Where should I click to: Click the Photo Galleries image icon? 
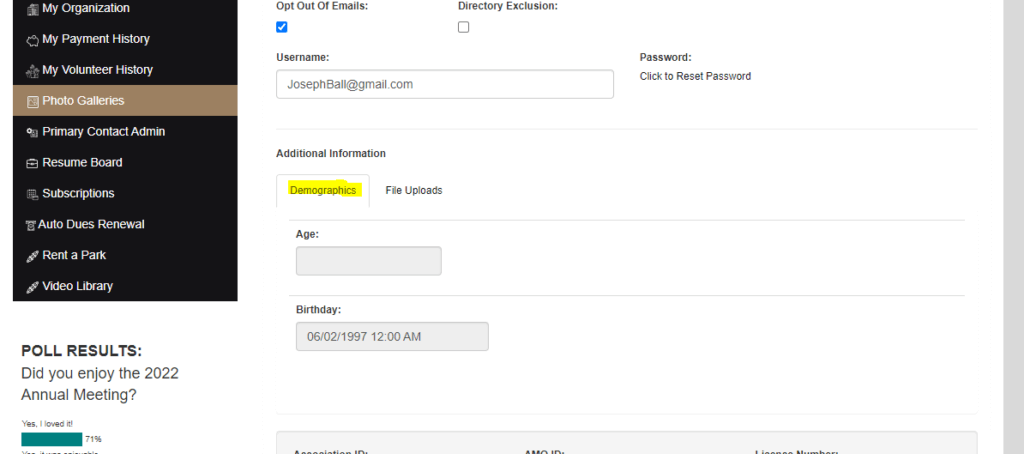(x=32, y=101)
